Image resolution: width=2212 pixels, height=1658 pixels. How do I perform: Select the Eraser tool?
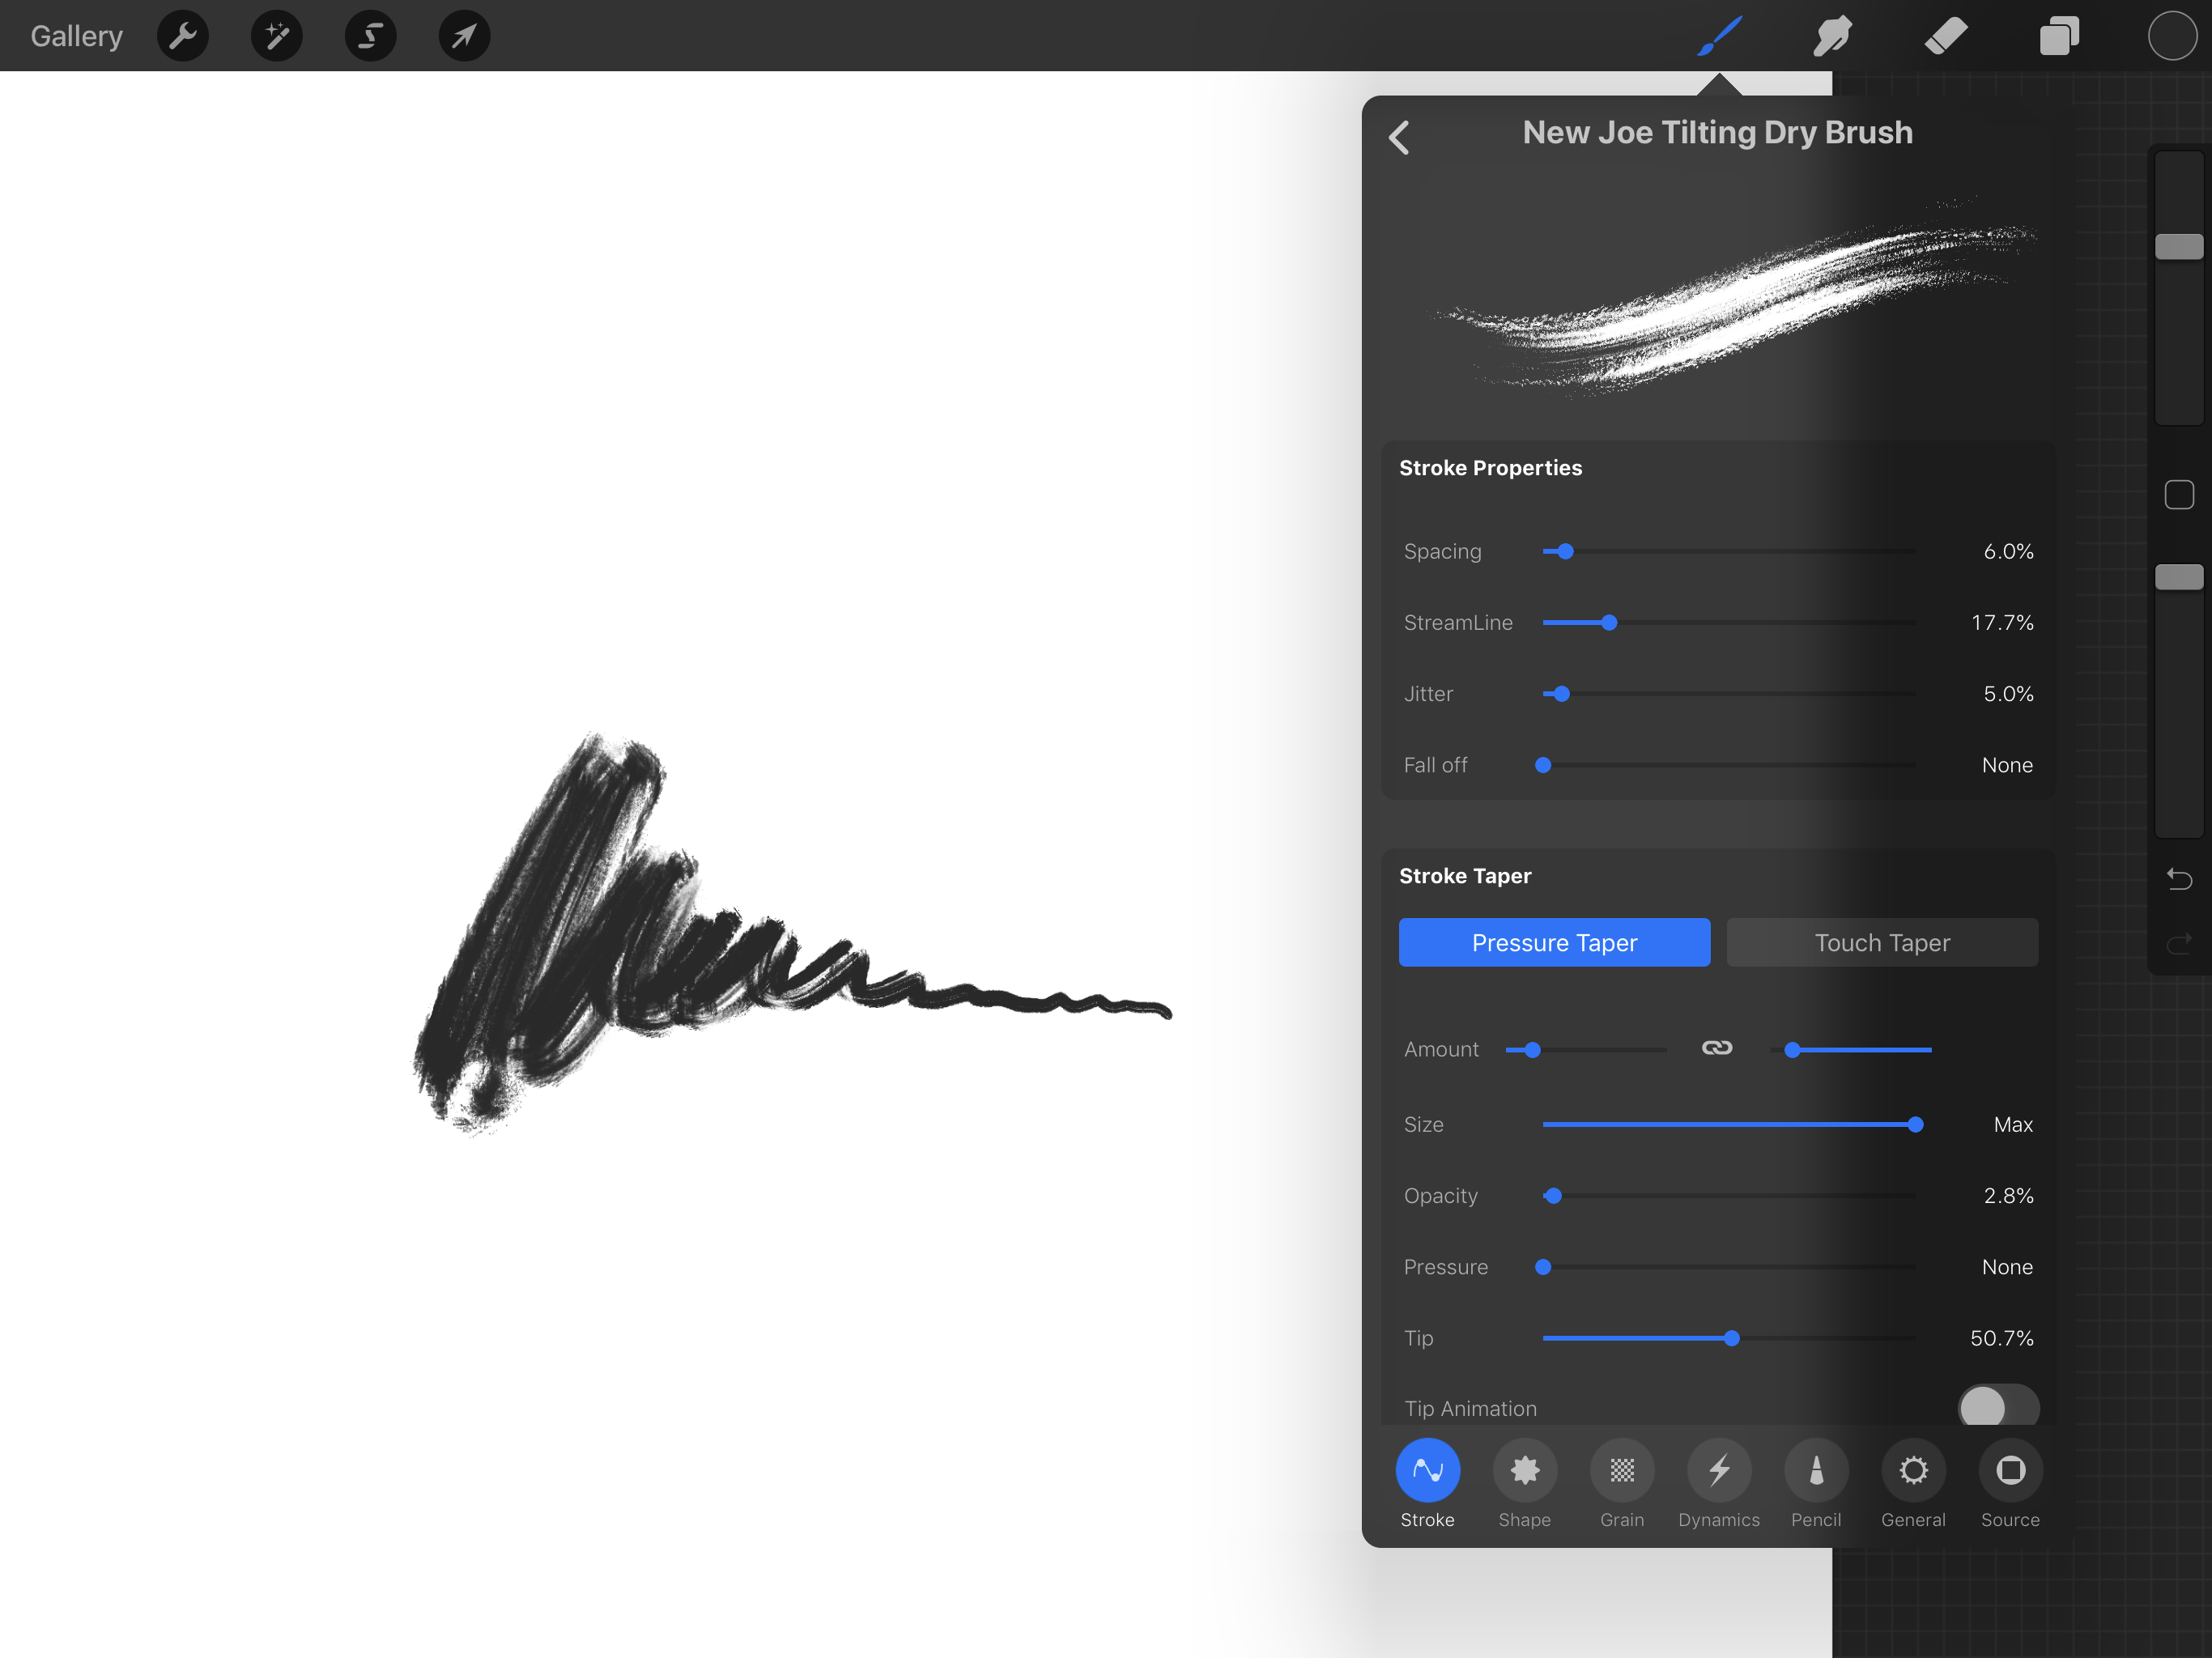click(x=1946, y=36)
